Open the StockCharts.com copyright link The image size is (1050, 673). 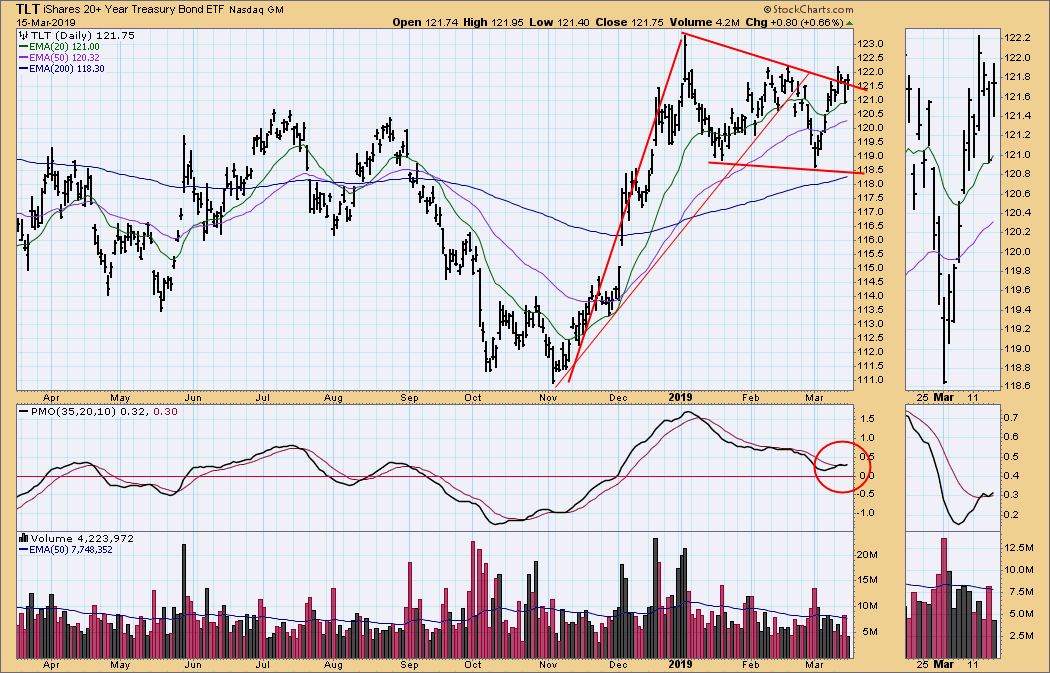tap(808, 9)
